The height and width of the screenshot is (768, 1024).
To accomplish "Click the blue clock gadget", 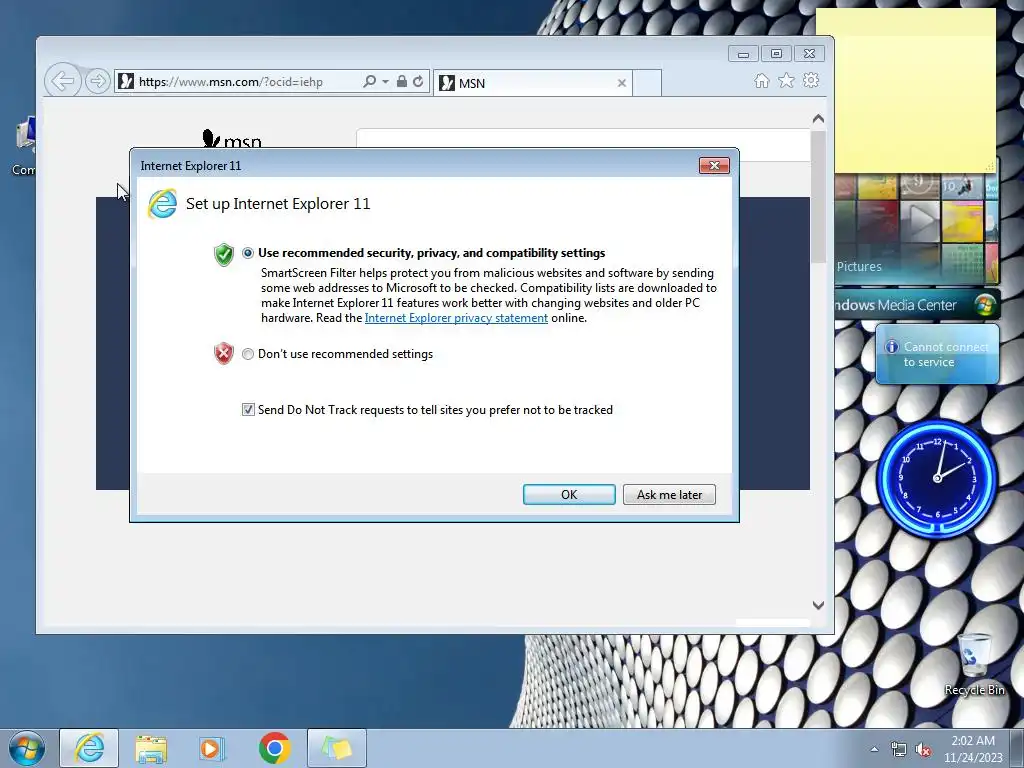I will [x=937, y=479].
